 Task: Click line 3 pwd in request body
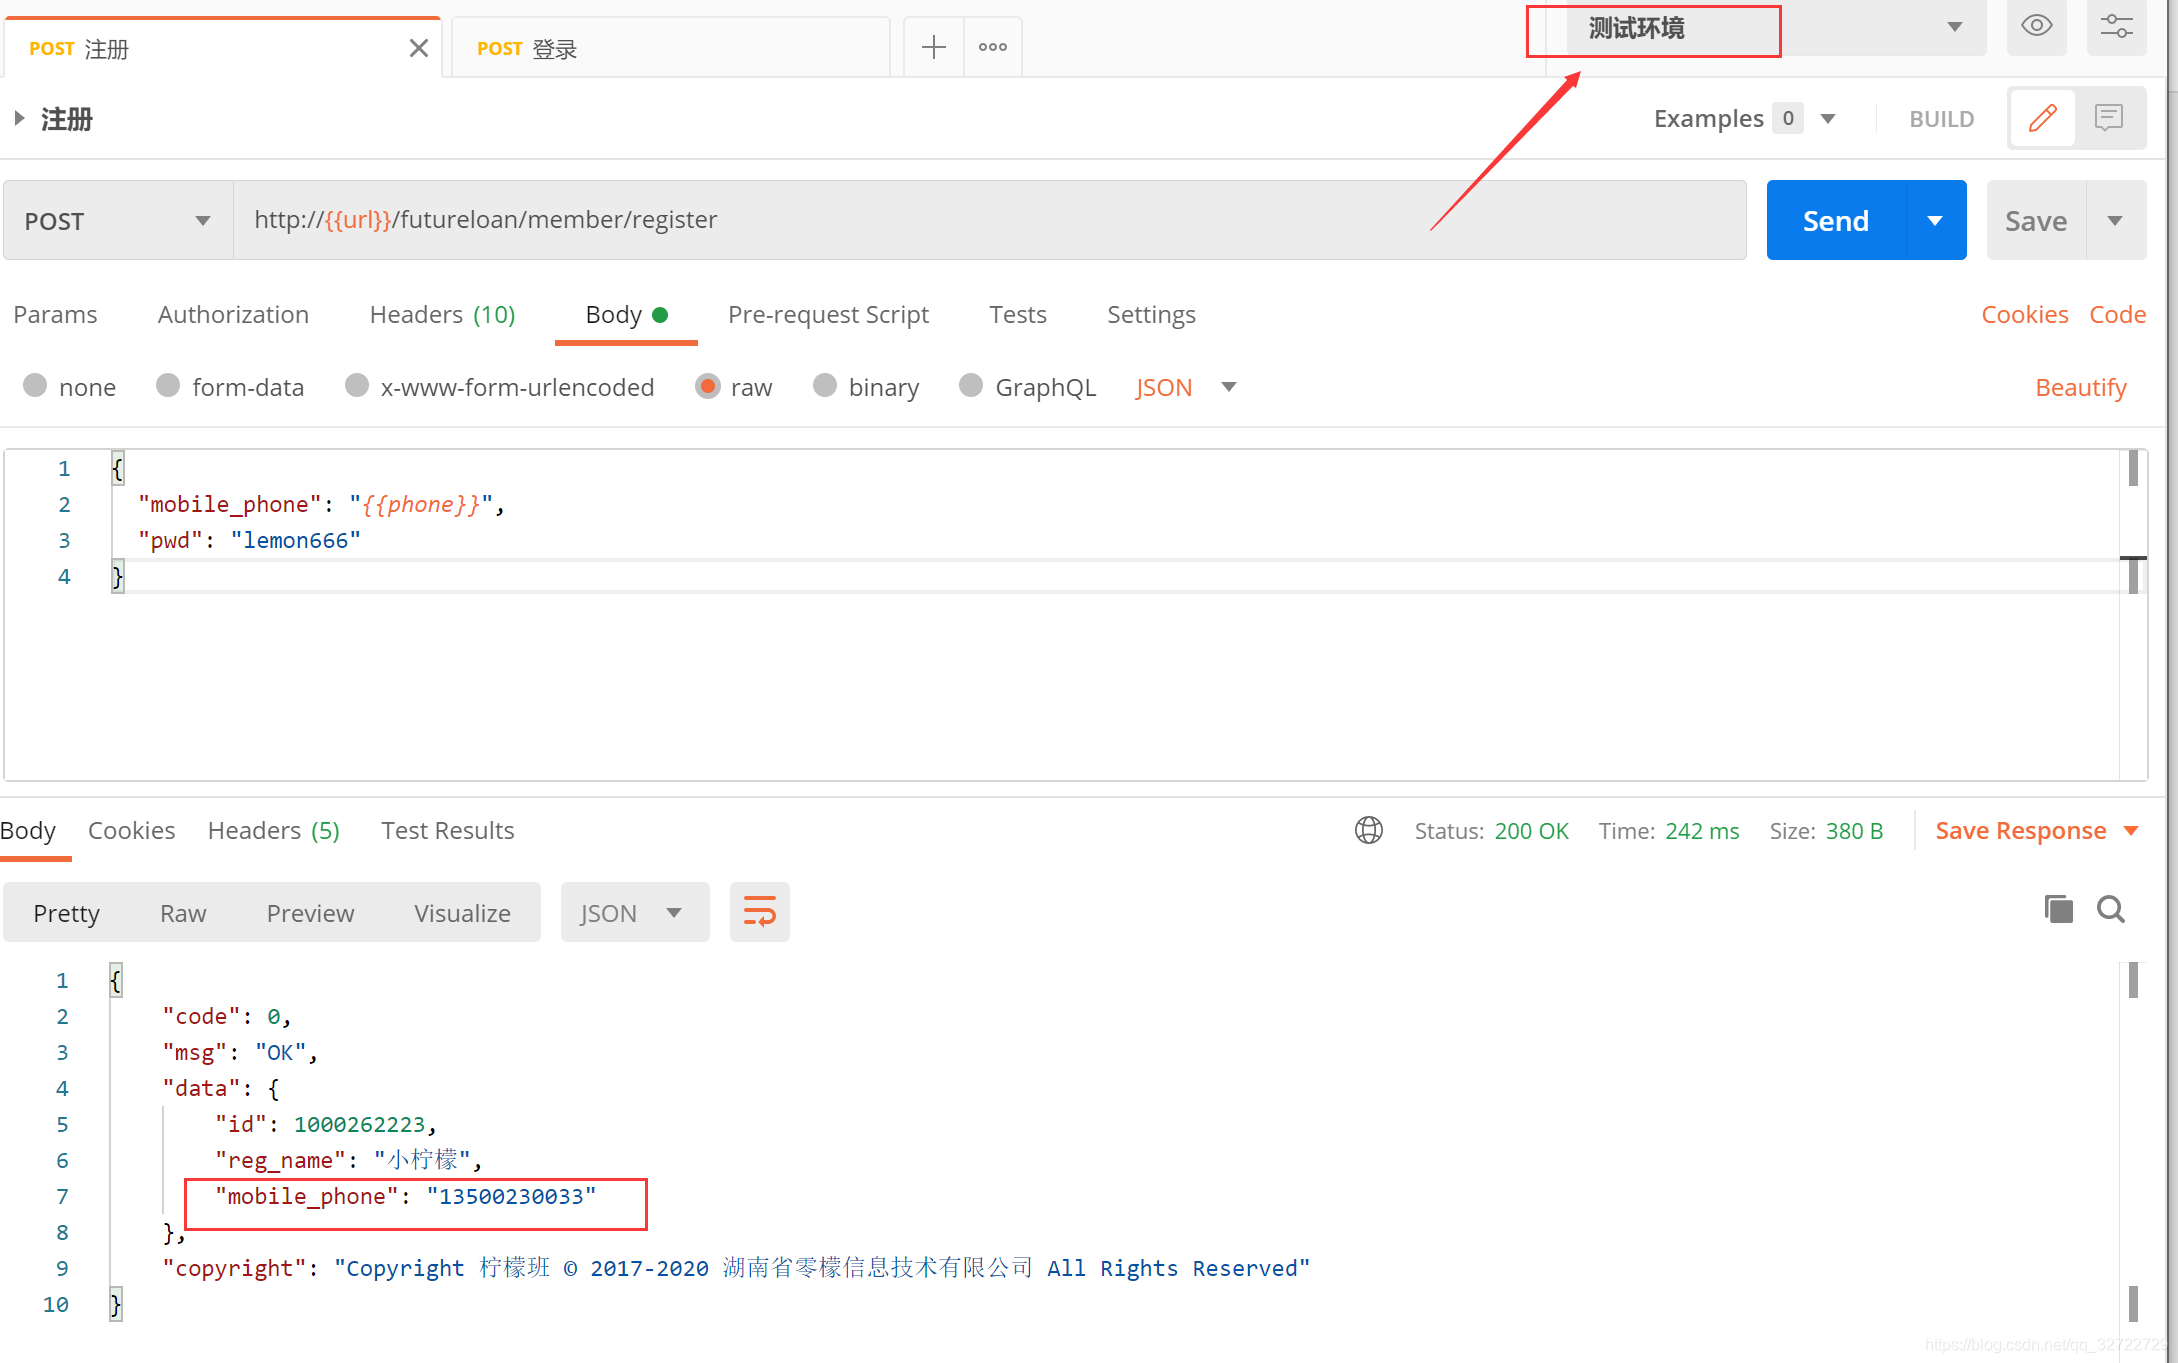[249, 540]
